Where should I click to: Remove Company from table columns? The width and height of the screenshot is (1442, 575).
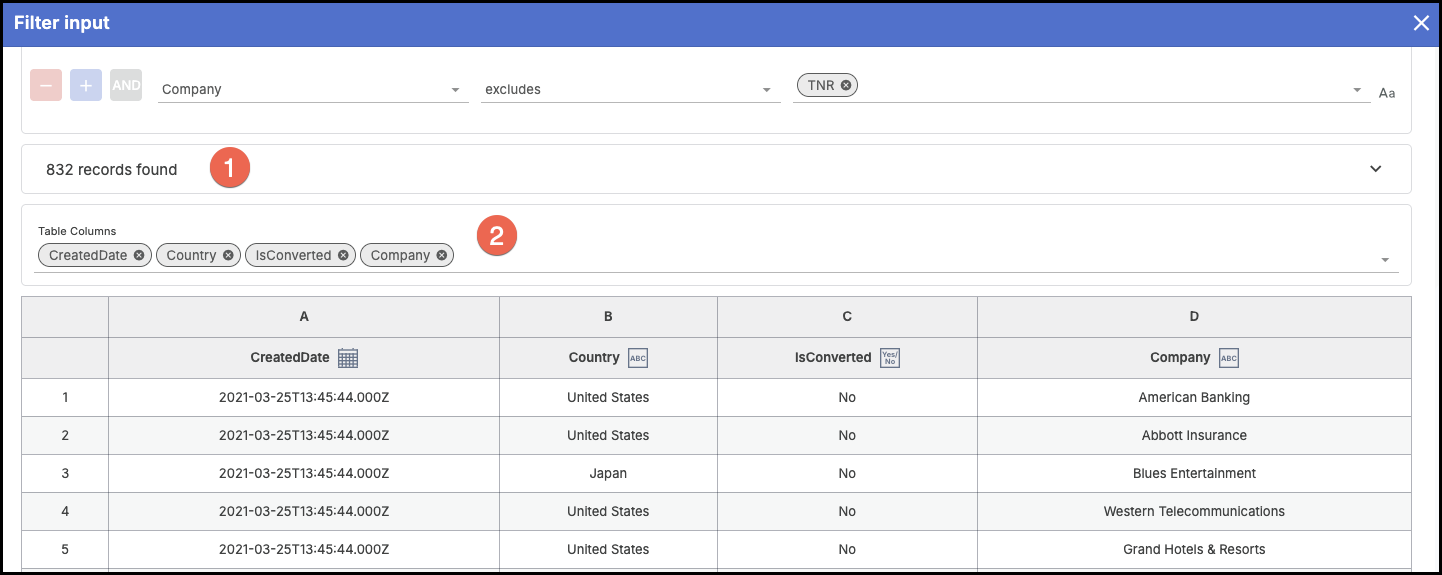[442, 255]
